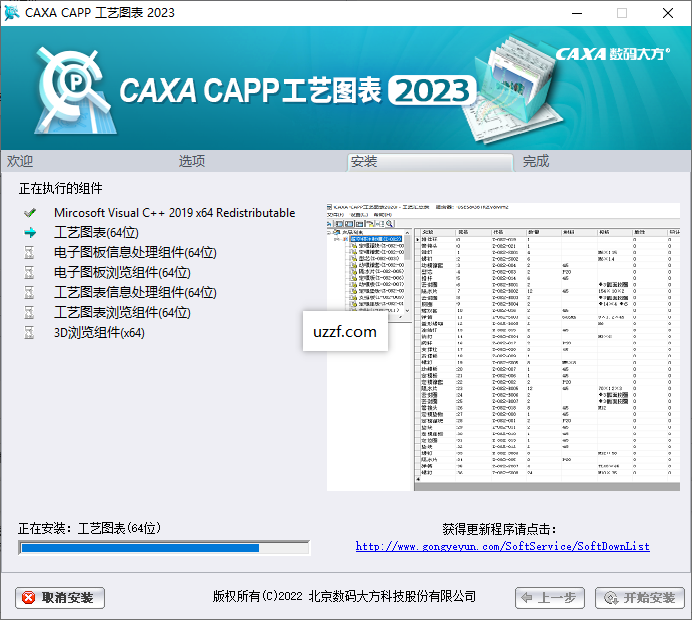
Task: Open the gongyeyun.com SoftDownList update link
Action: [x=503, y=547]
